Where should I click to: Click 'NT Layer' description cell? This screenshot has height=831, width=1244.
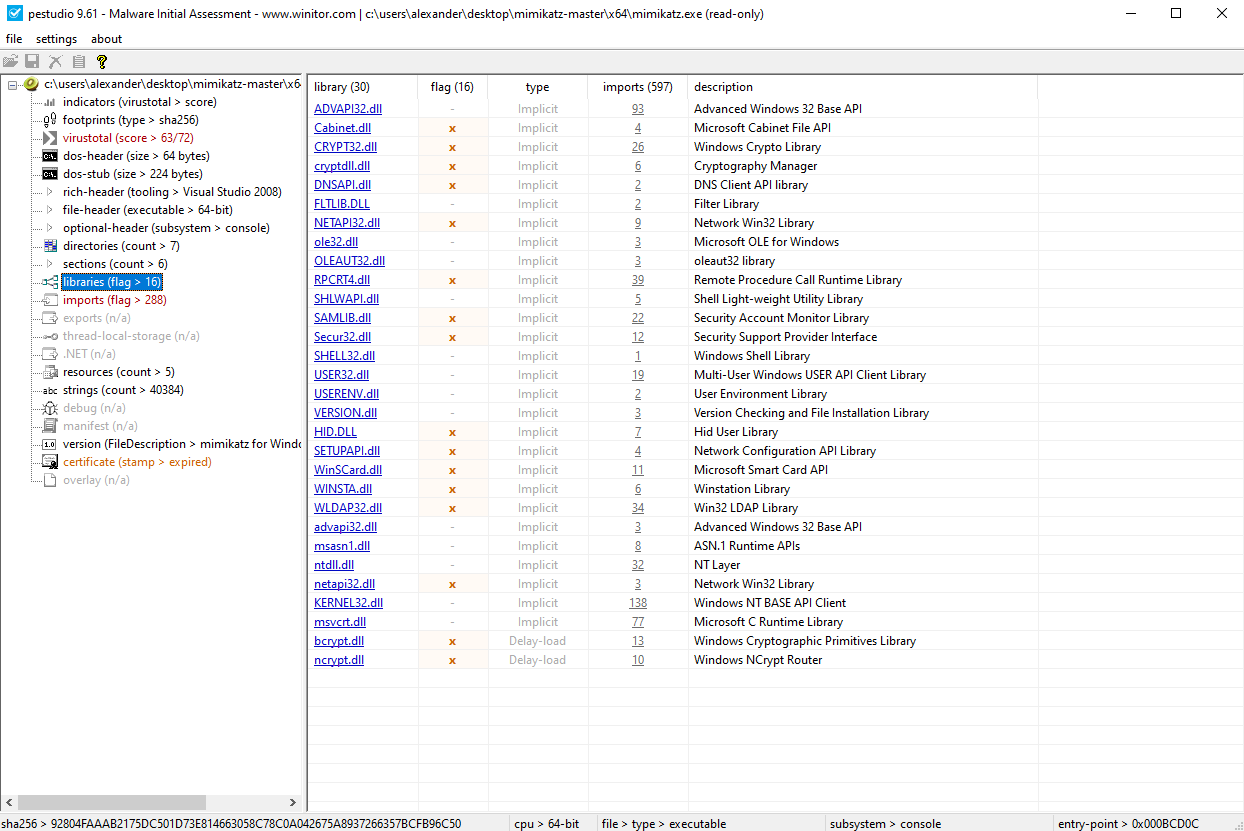pyautogui.click(x=717, y=565)
